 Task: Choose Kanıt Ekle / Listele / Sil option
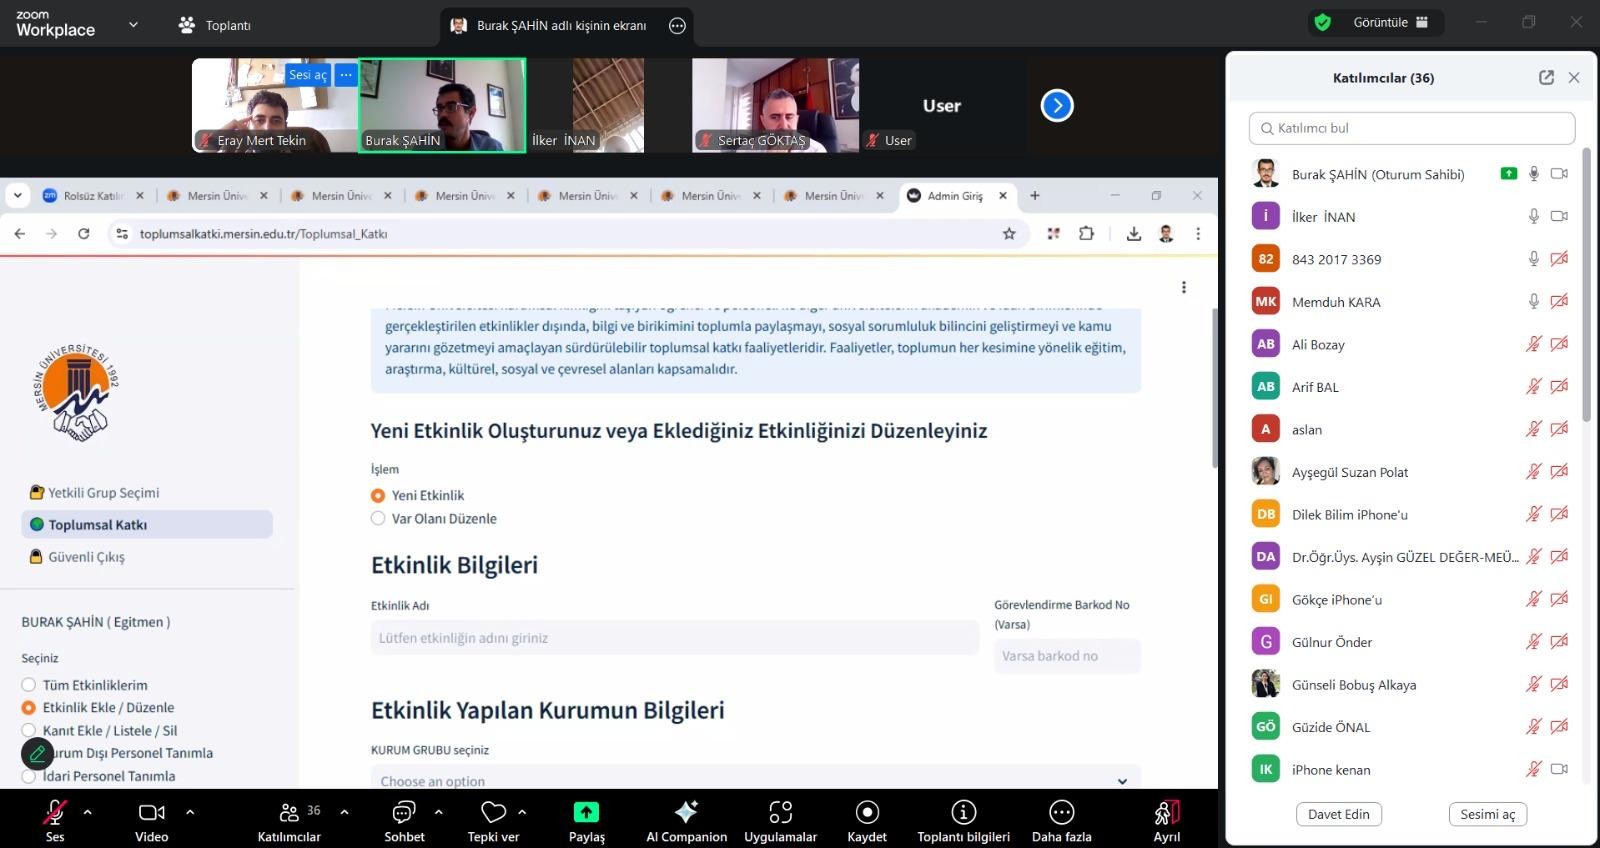(x=29, y=730)
